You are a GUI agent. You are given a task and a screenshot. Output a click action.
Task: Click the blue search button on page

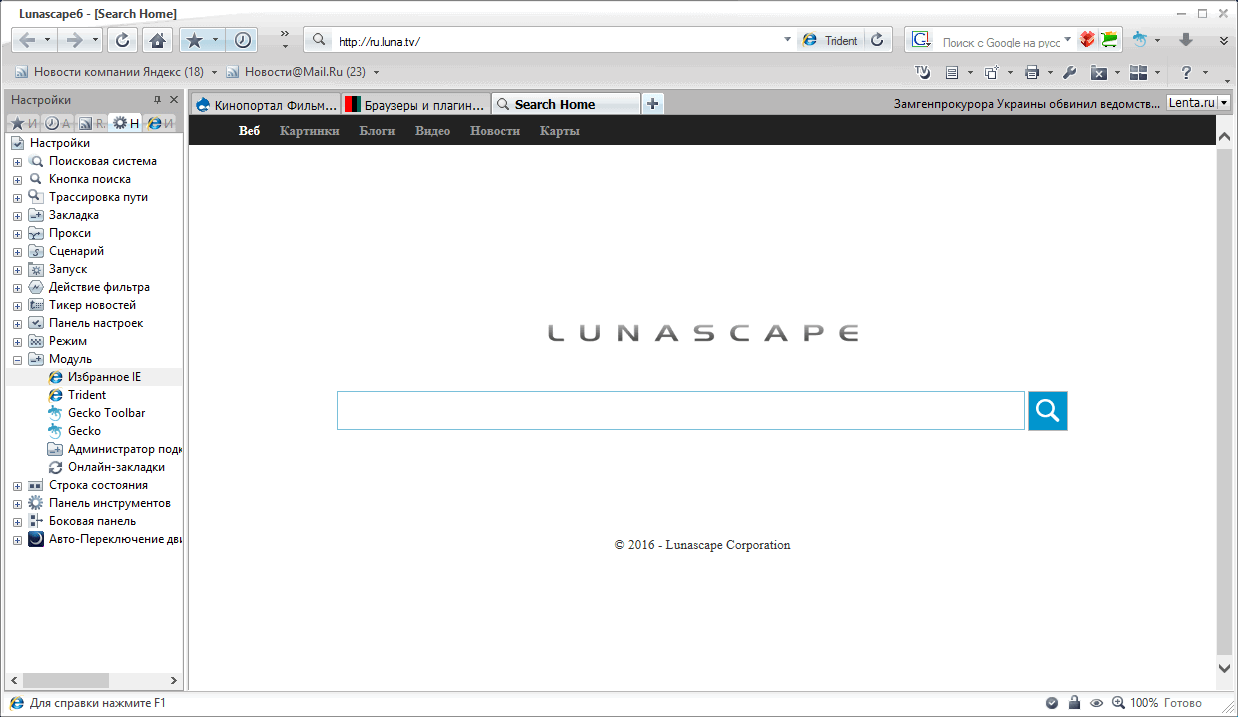pyautogui.click(x=1048, y=410)
